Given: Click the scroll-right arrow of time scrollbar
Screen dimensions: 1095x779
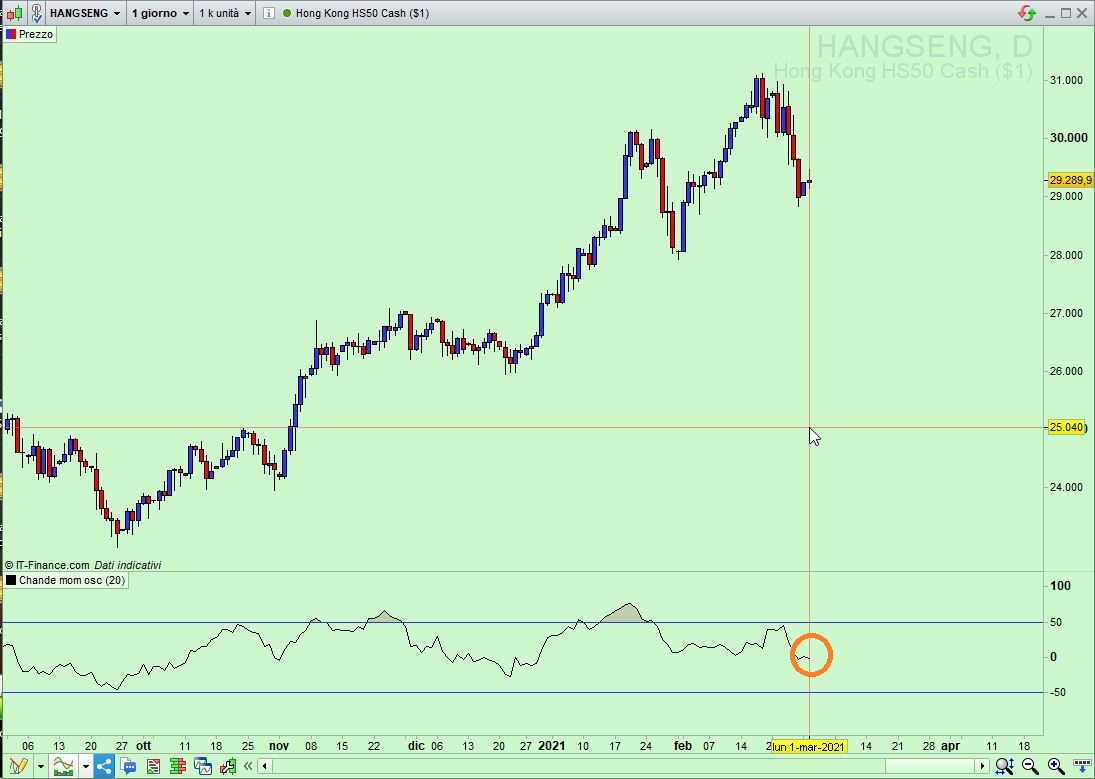Looking at the screenshot, I should click(983, 766).
